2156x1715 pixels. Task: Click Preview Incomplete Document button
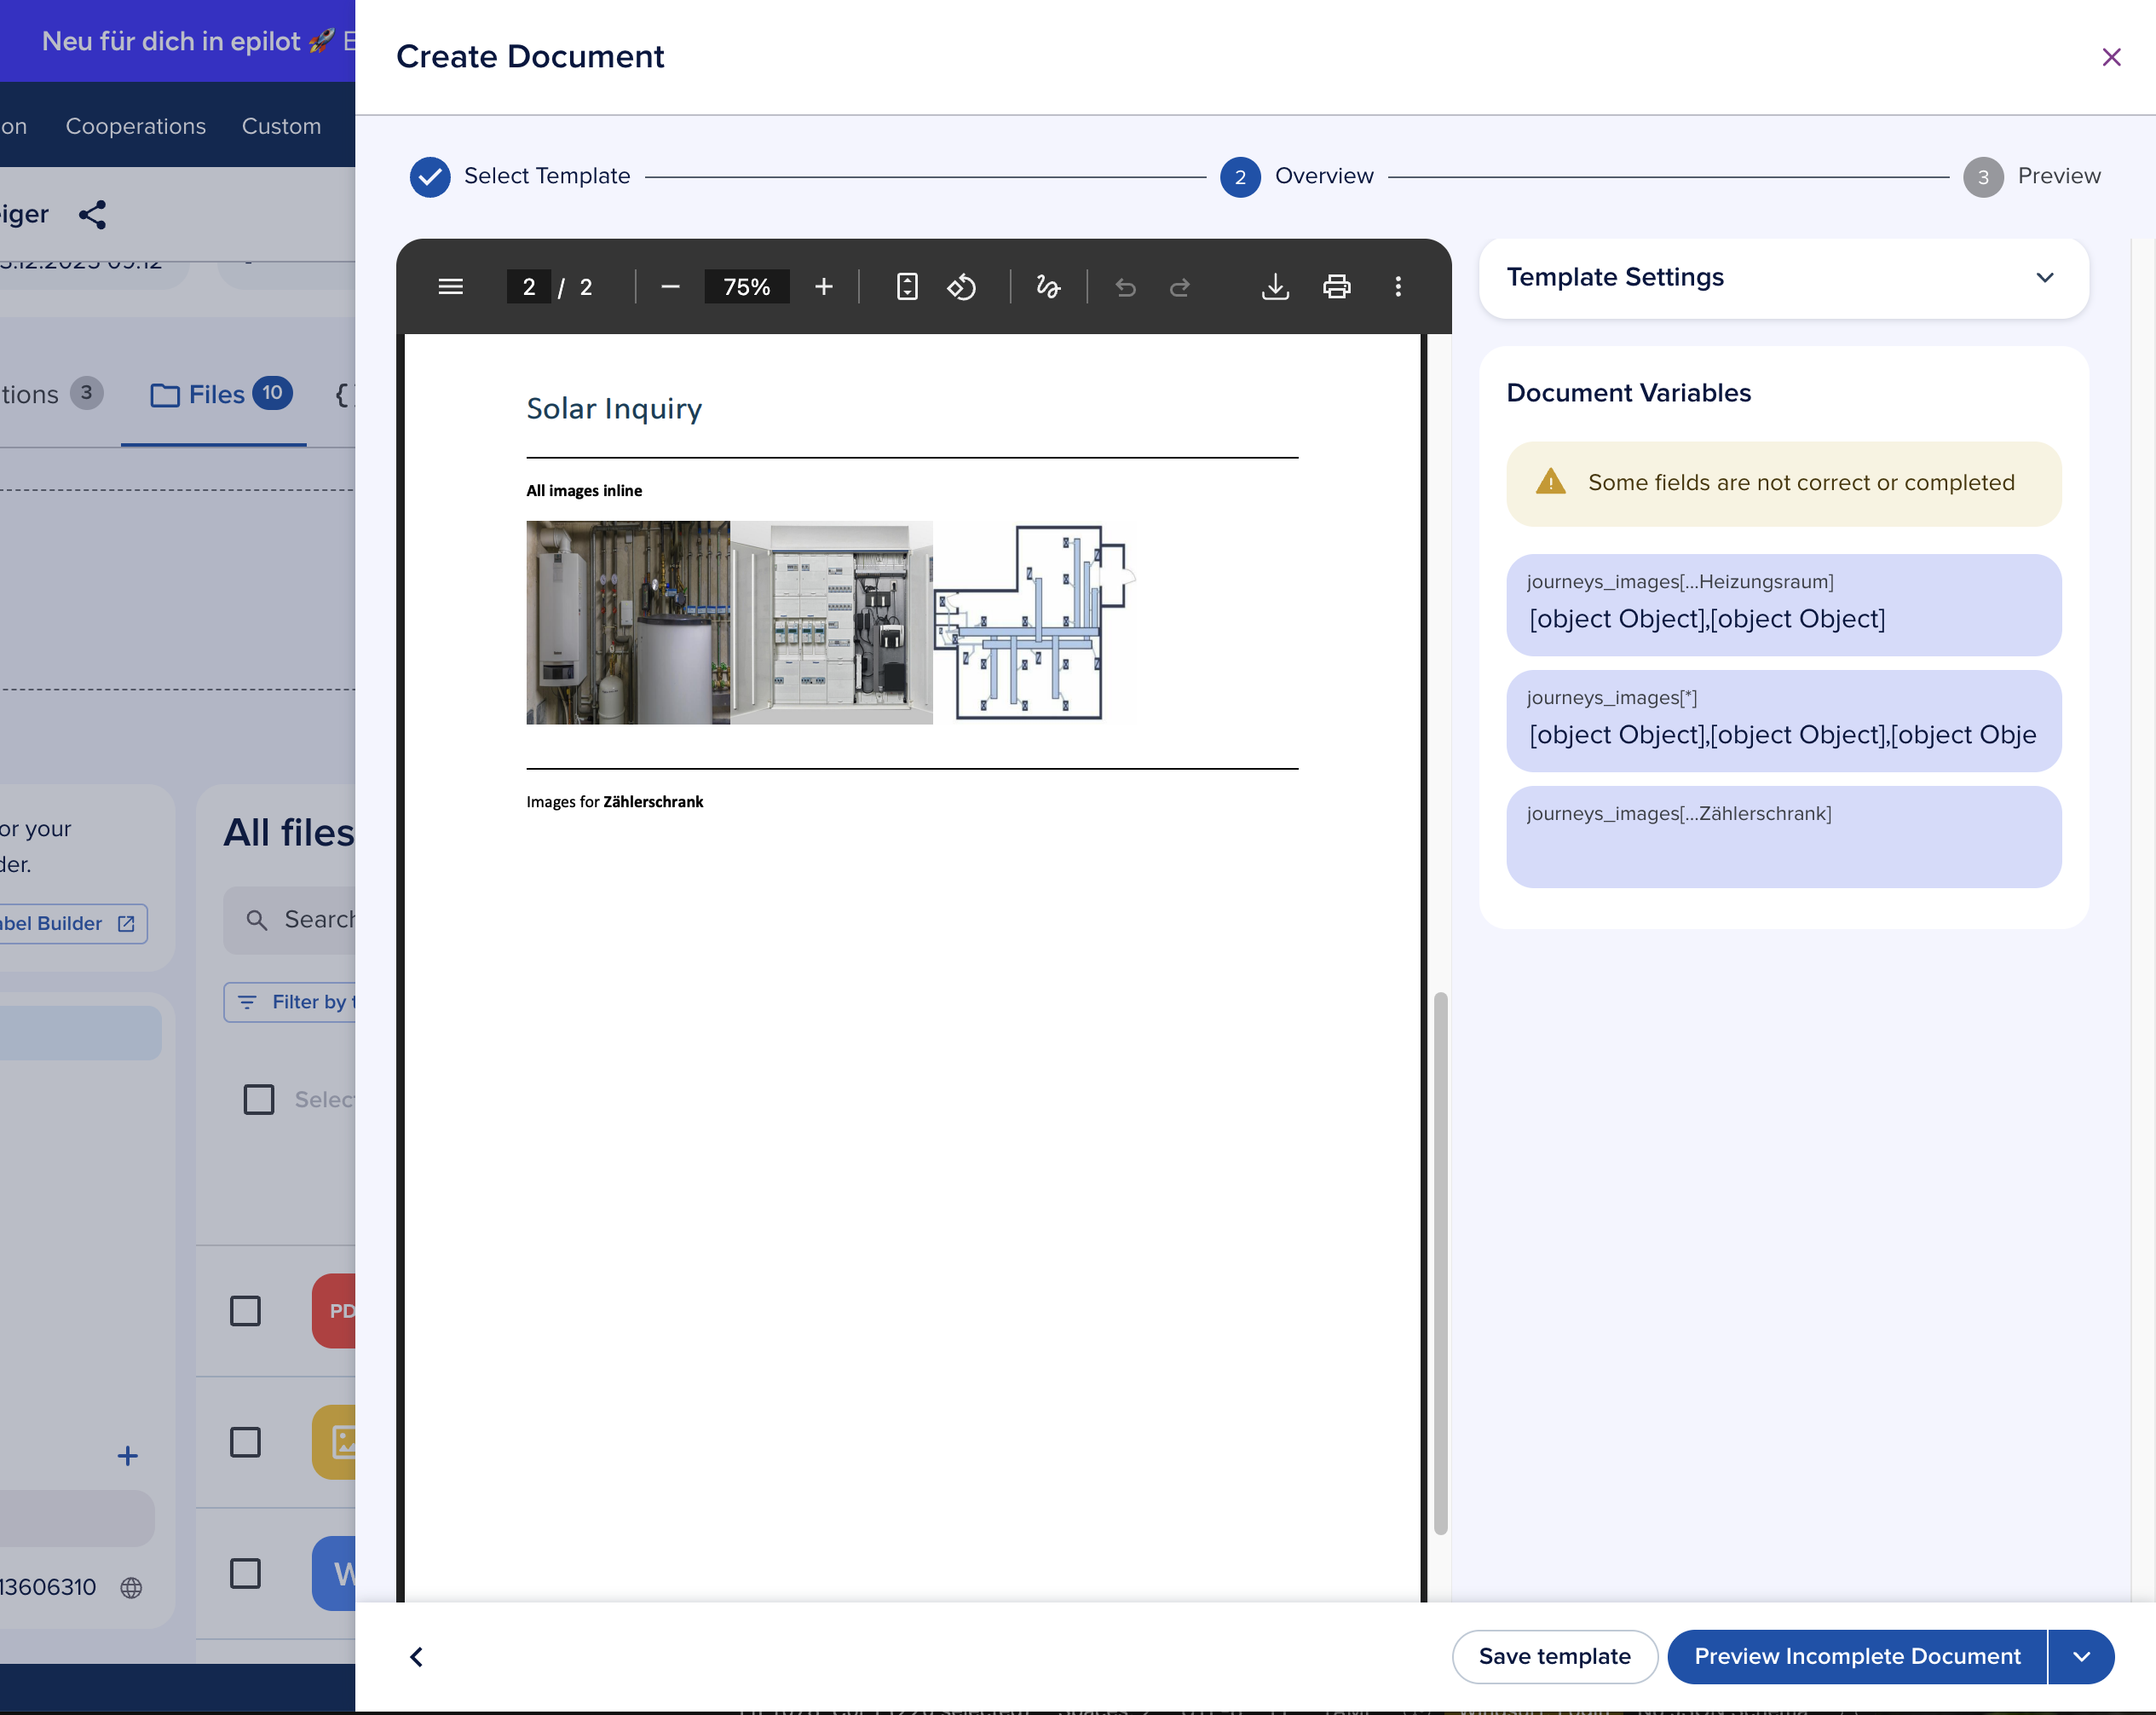[1856, 1656]
